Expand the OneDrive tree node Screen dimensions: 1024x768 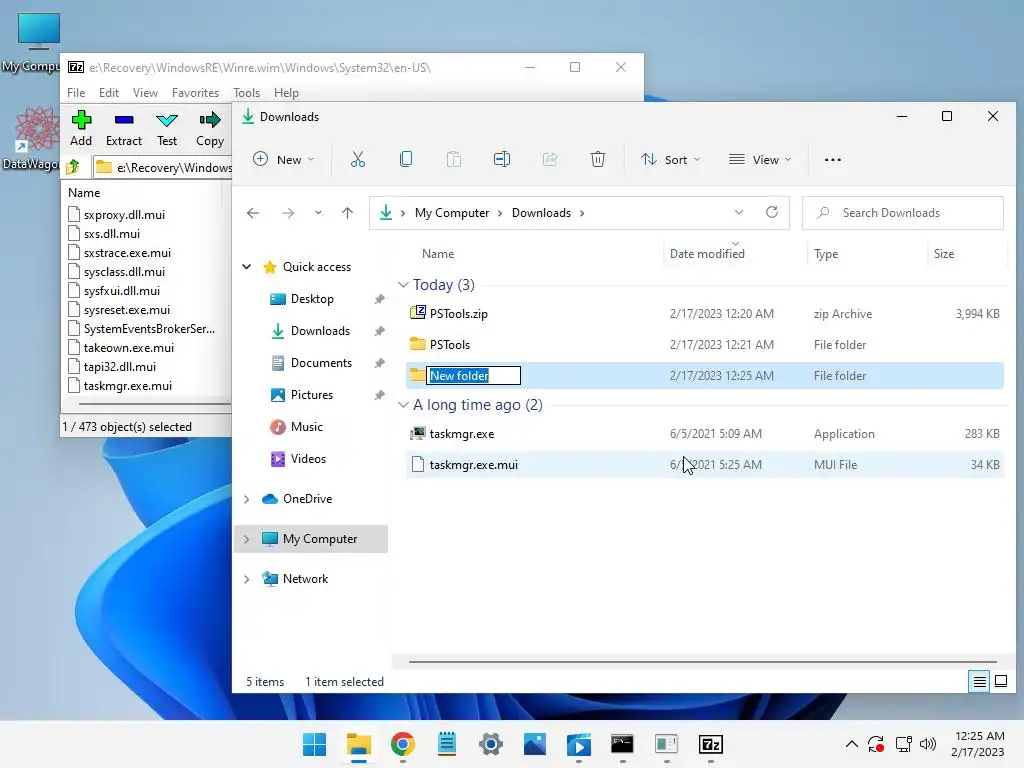(247, 499)
